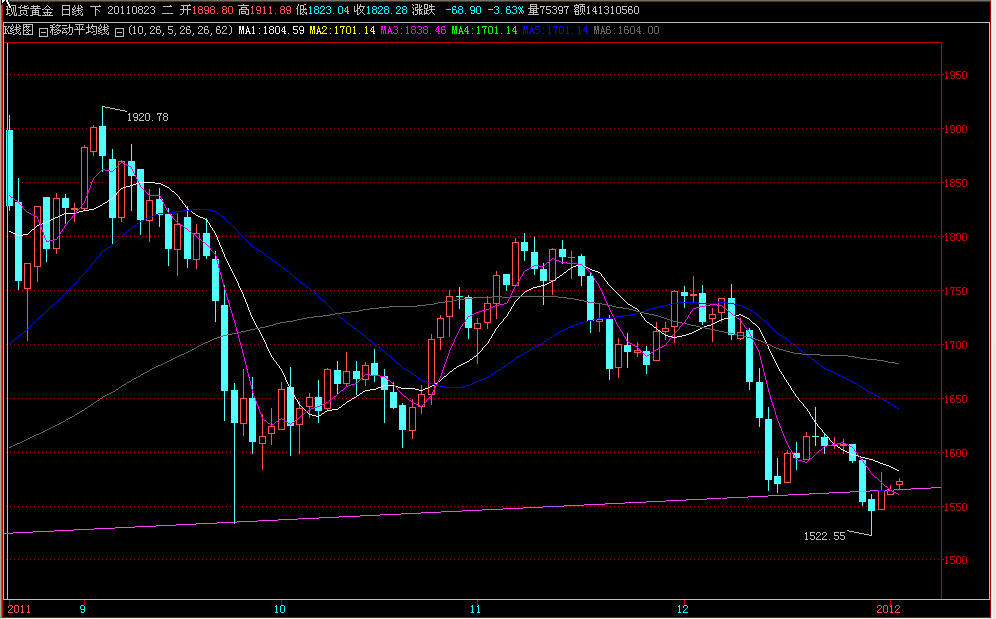
Task: Click the 1900 price axis label
Action: [x=955, y=130]
